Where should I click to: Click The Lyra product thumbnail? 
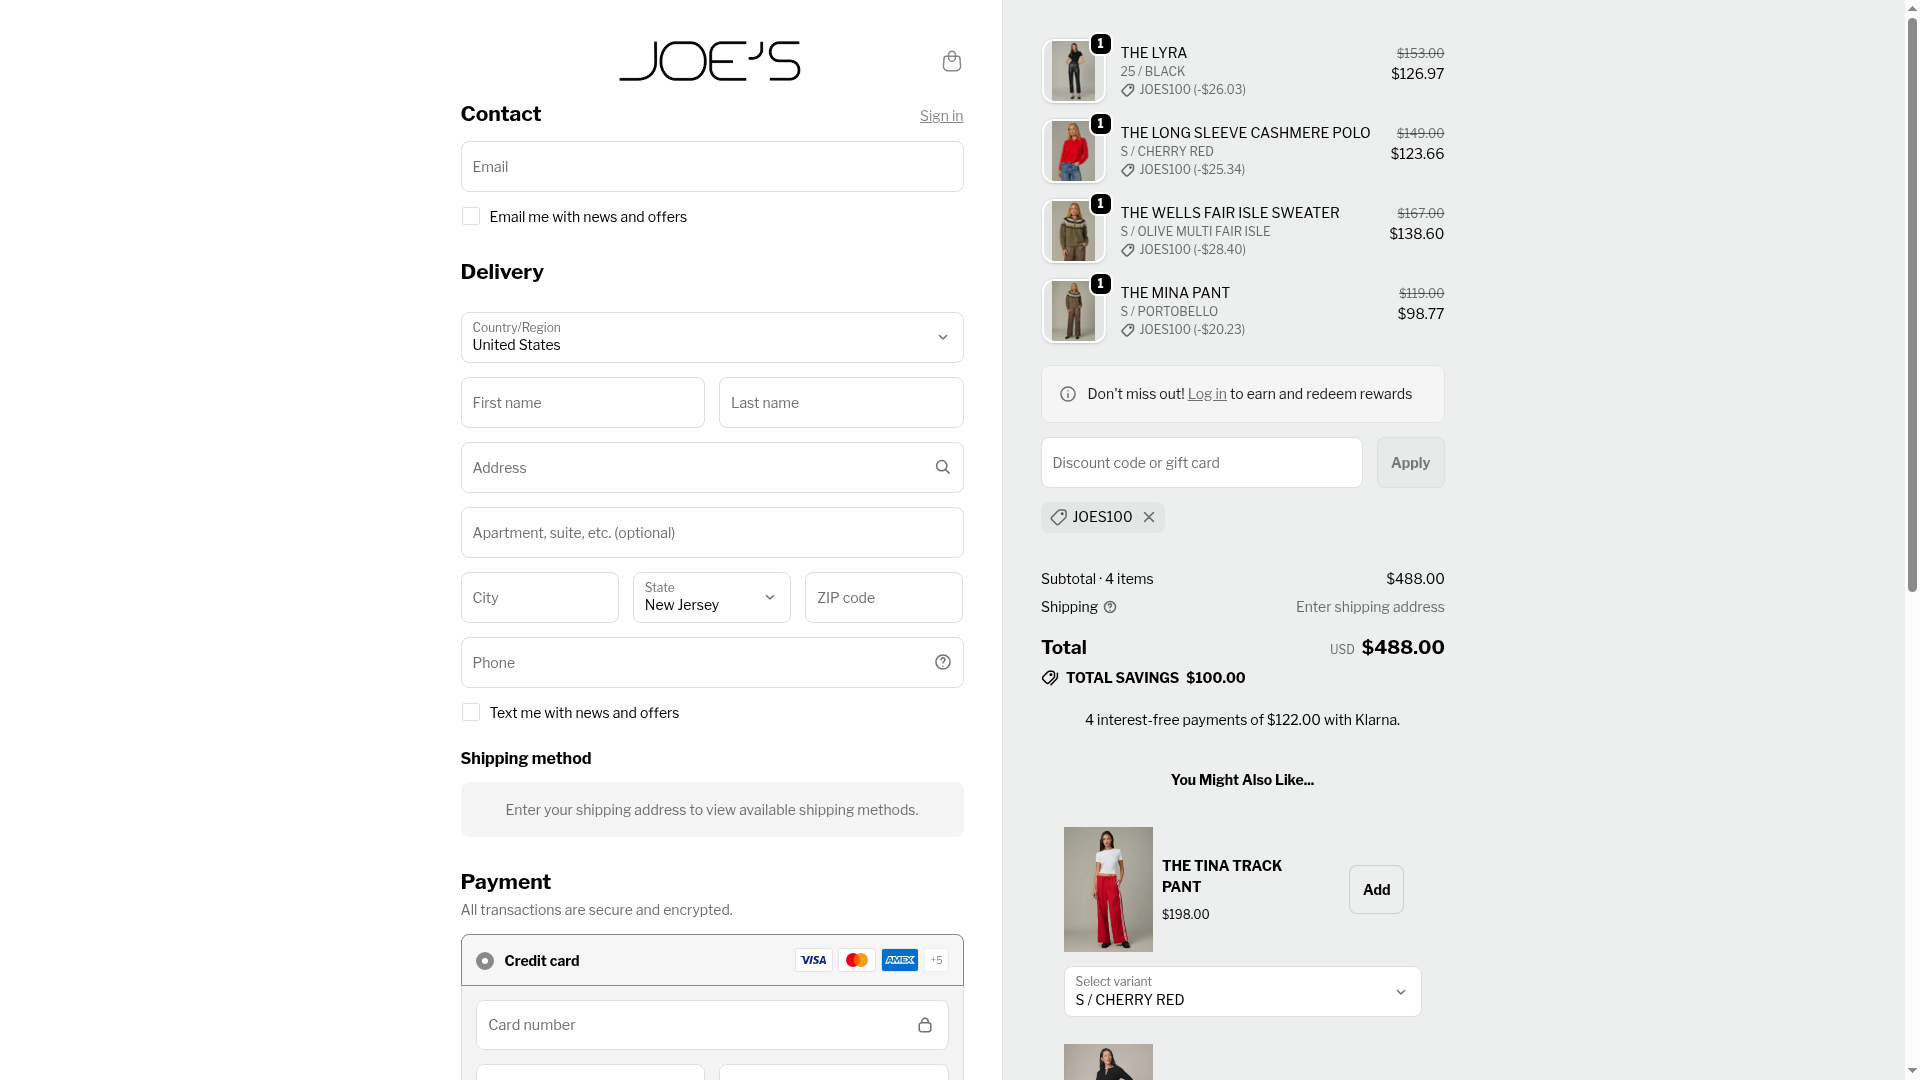[1074, 71]
